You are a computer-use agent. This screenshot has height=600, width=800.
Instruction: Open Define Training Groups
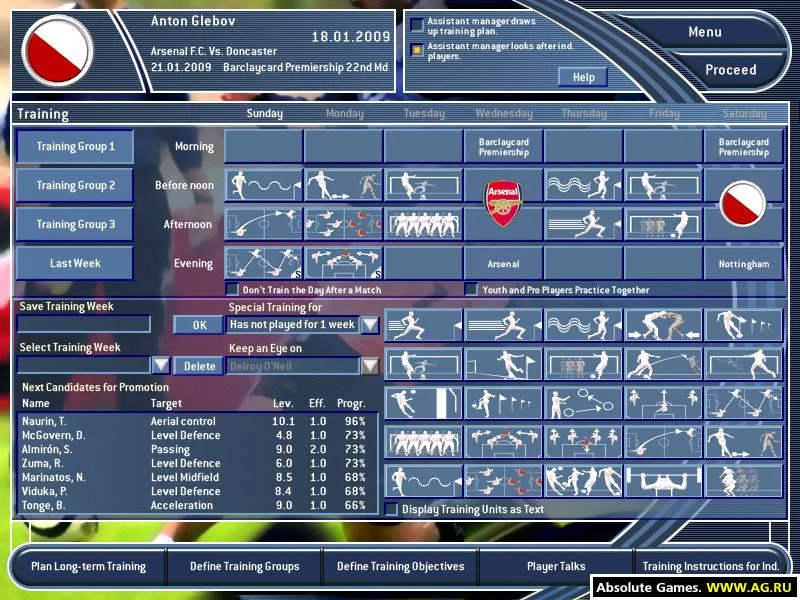point(244,566)
